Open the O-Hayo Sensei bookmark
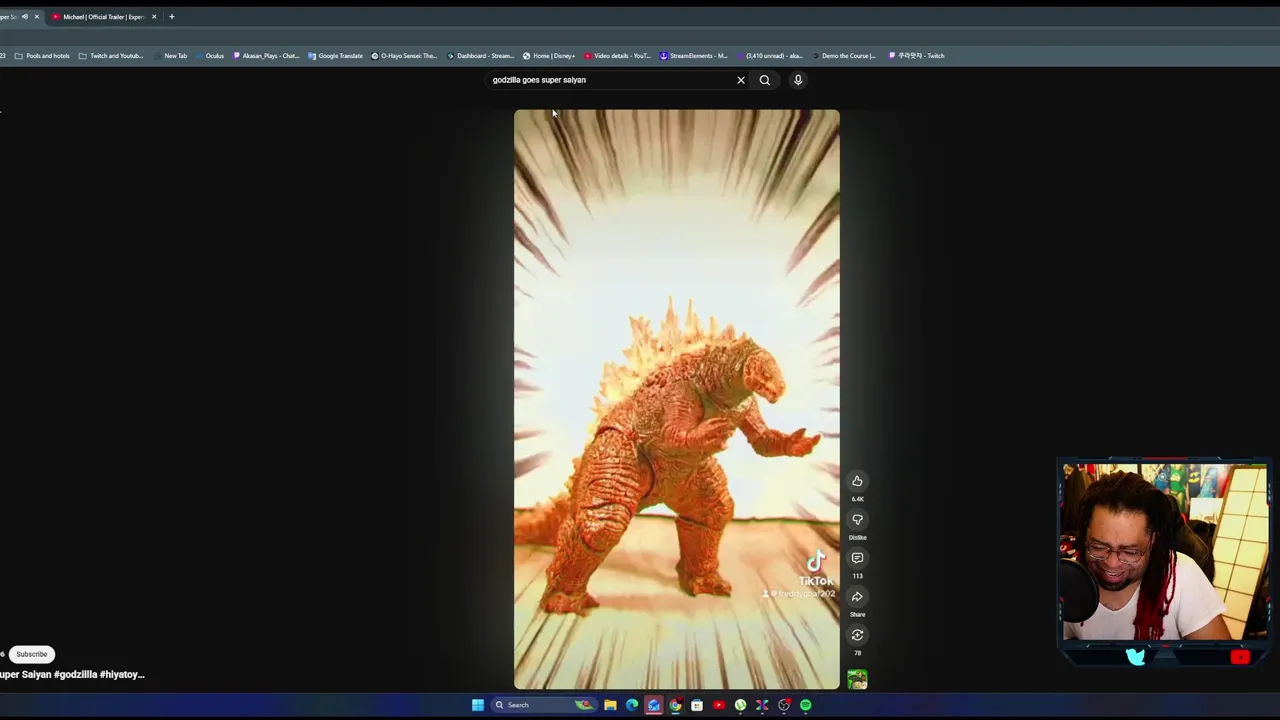The width and height of the screenshot is (1280, 720). pyautogui.click(x=404, y=56)
